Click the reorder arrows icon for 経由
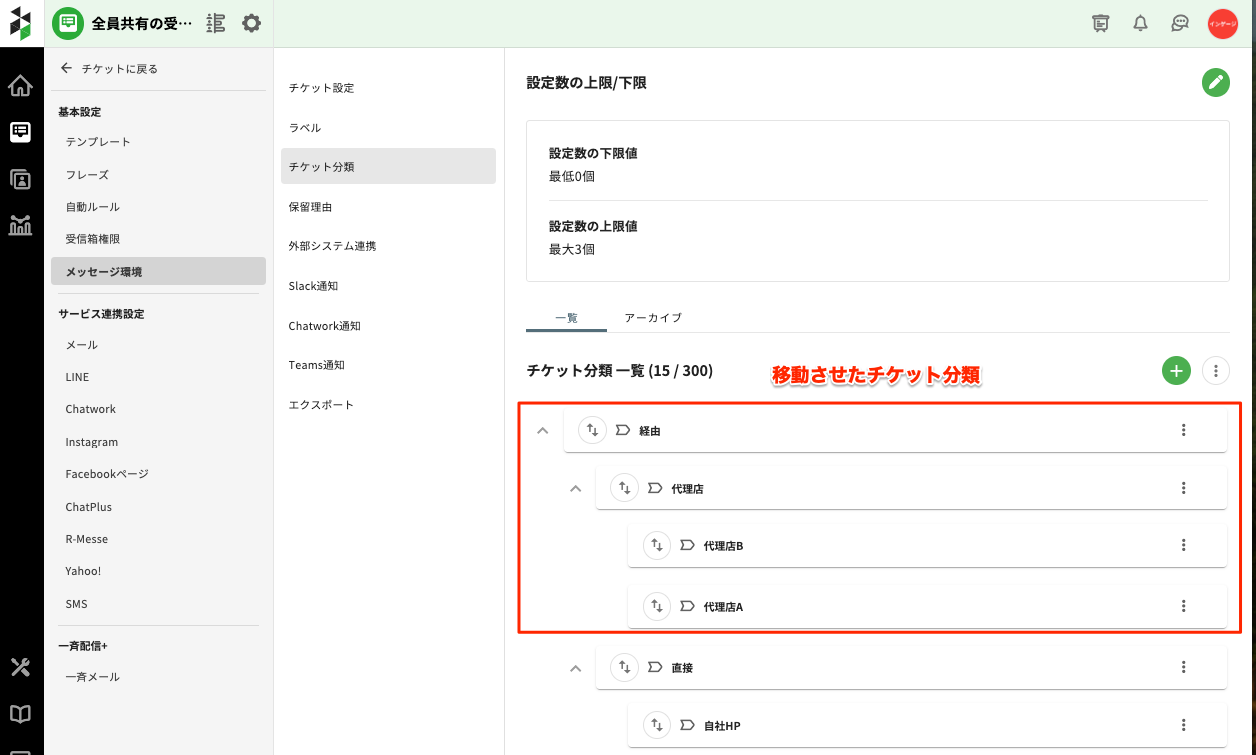This screenshot has width=1256, height=755. coord(592,430)
